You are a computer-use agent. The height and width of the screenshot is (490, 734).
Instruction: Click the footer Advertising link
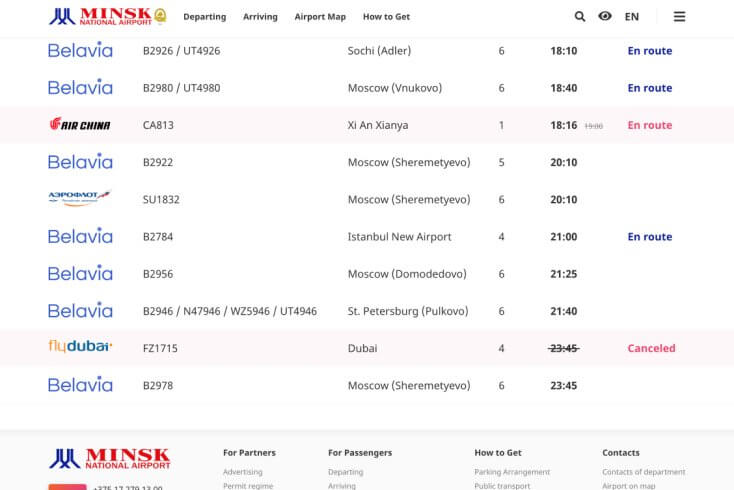click(242, 472)
